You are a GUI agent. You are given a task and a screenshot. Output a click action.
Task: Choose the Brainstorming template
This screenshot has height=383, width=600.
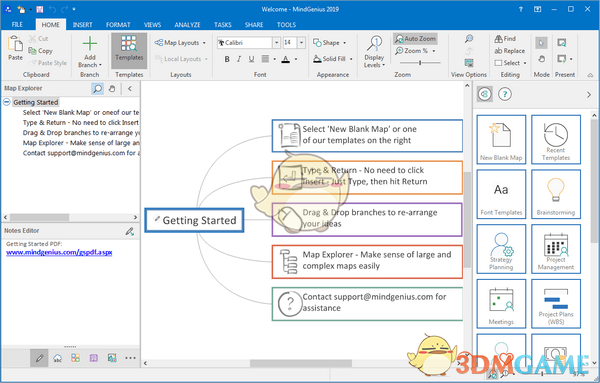[x=556, y=194]
